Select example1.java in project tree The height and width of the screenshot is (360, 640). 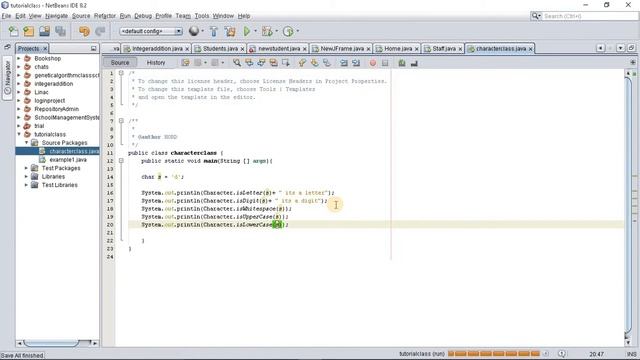pos(68,160)
